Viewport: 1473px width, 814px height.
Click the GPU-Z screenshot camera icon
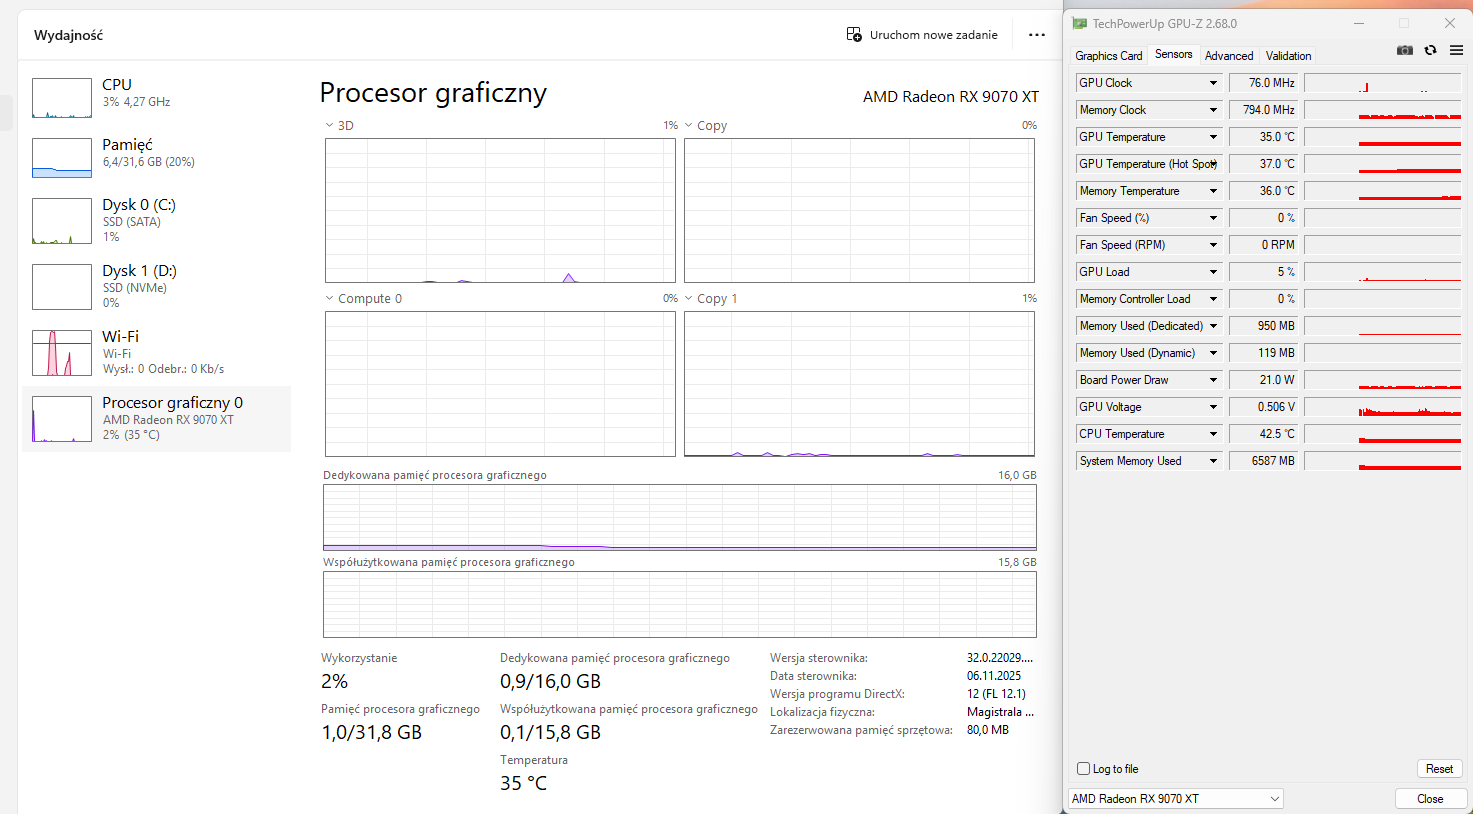pos(1405,50)
